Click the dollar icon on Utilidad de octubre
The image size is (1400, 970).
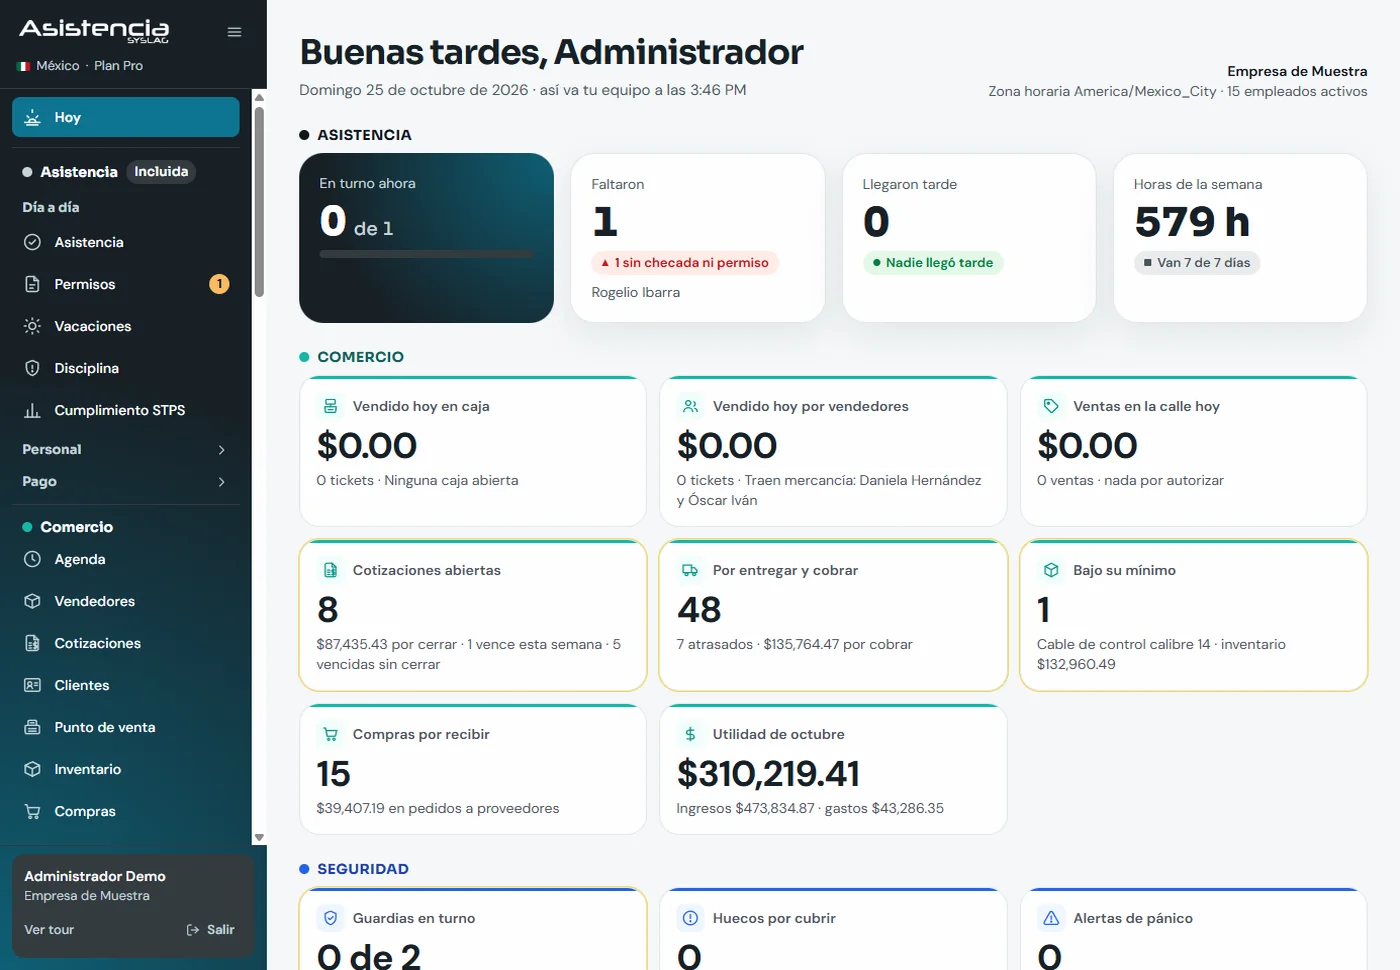(690, 734)
